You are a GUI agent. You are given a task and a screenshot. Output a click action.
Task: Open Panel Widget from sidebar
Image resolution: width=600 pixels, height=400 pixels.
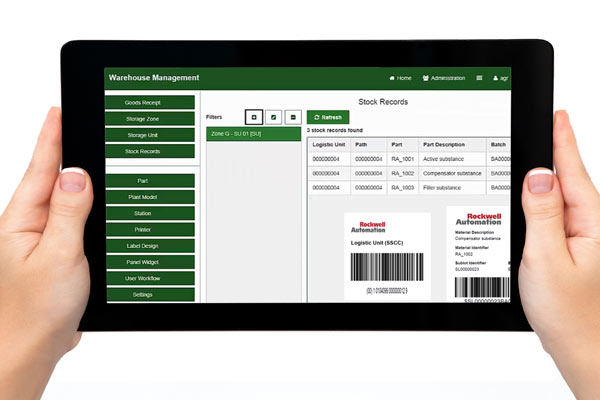click(150, 262)
